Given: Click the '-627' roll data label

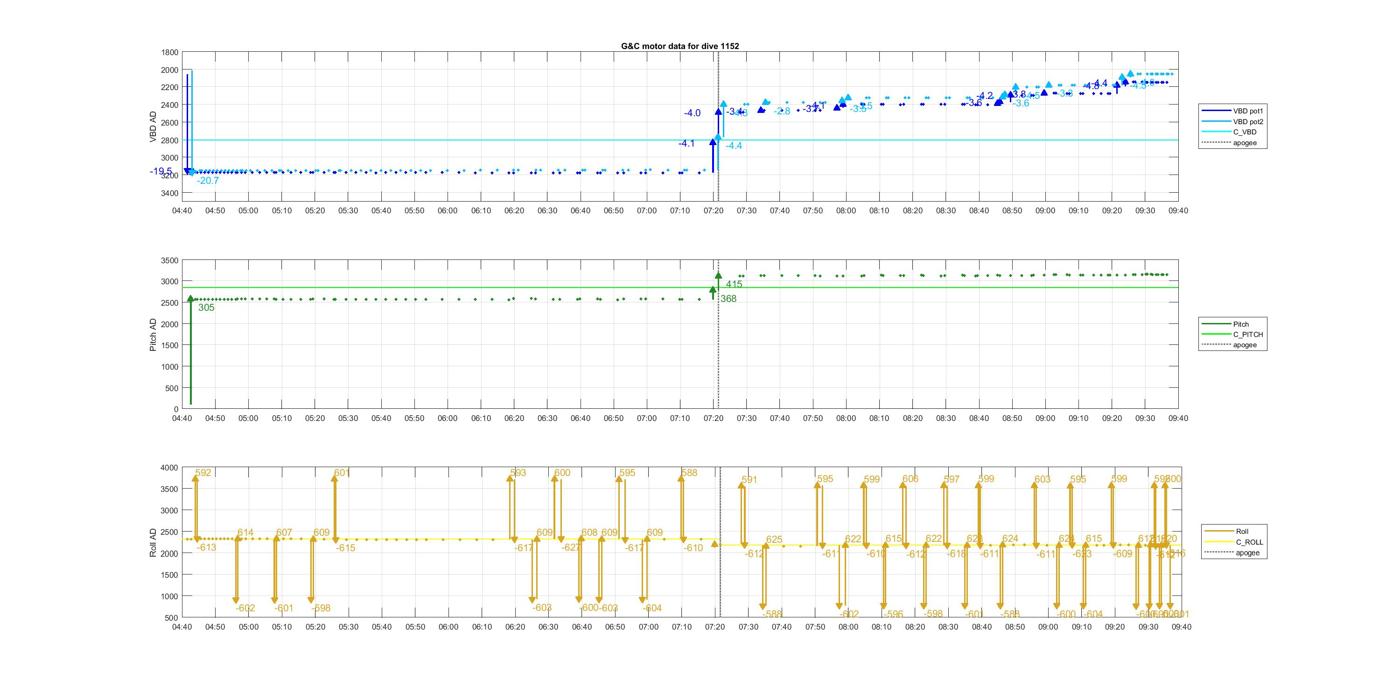Looking at the screenshot, I should pos(571,548).
